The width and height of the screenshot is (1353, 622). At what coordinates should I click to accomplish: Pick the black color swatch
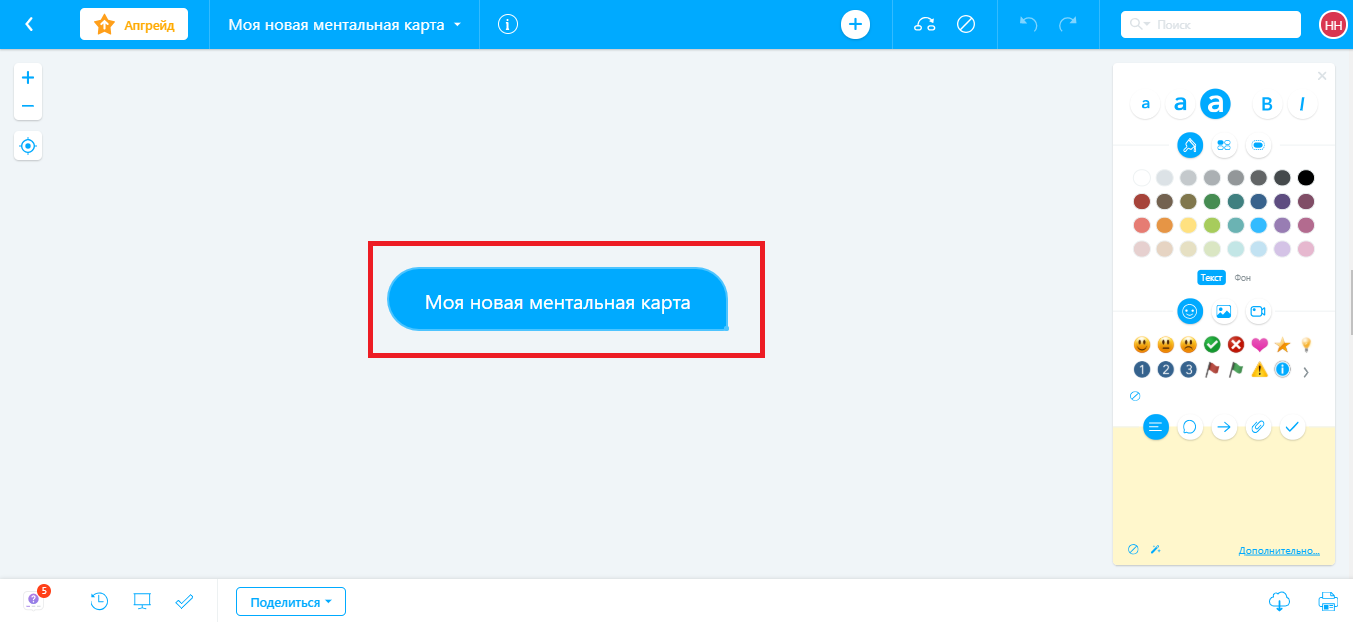(x=1305, y=178)
